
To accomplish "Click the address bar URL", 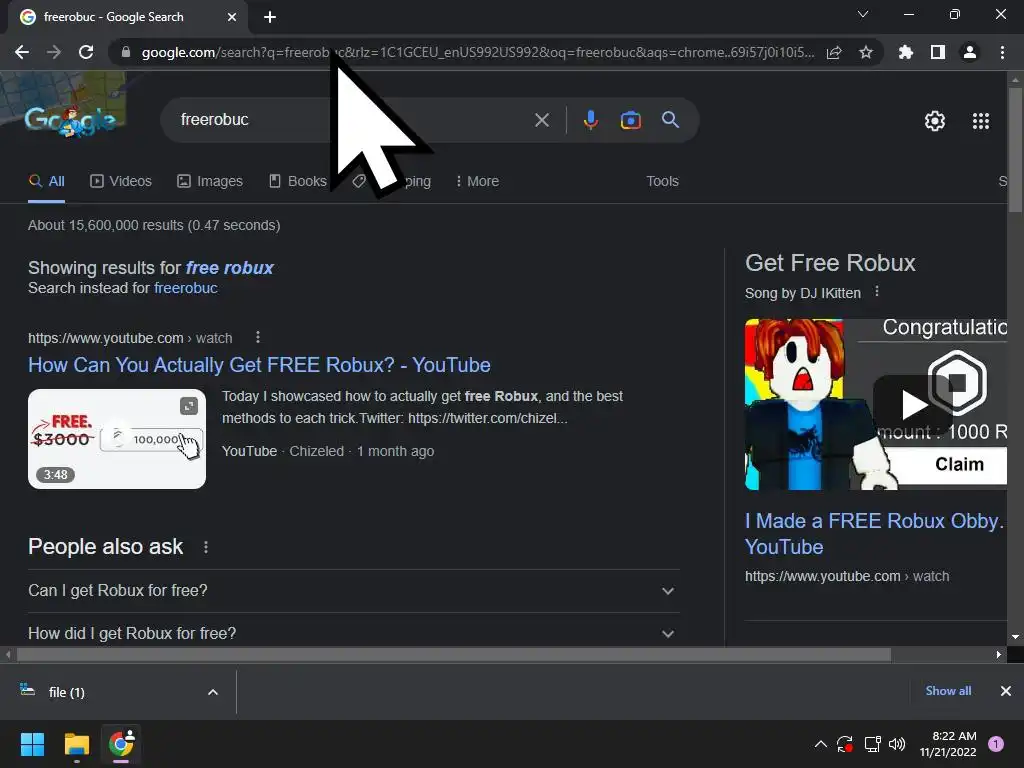I will click(x=477, y=52).
